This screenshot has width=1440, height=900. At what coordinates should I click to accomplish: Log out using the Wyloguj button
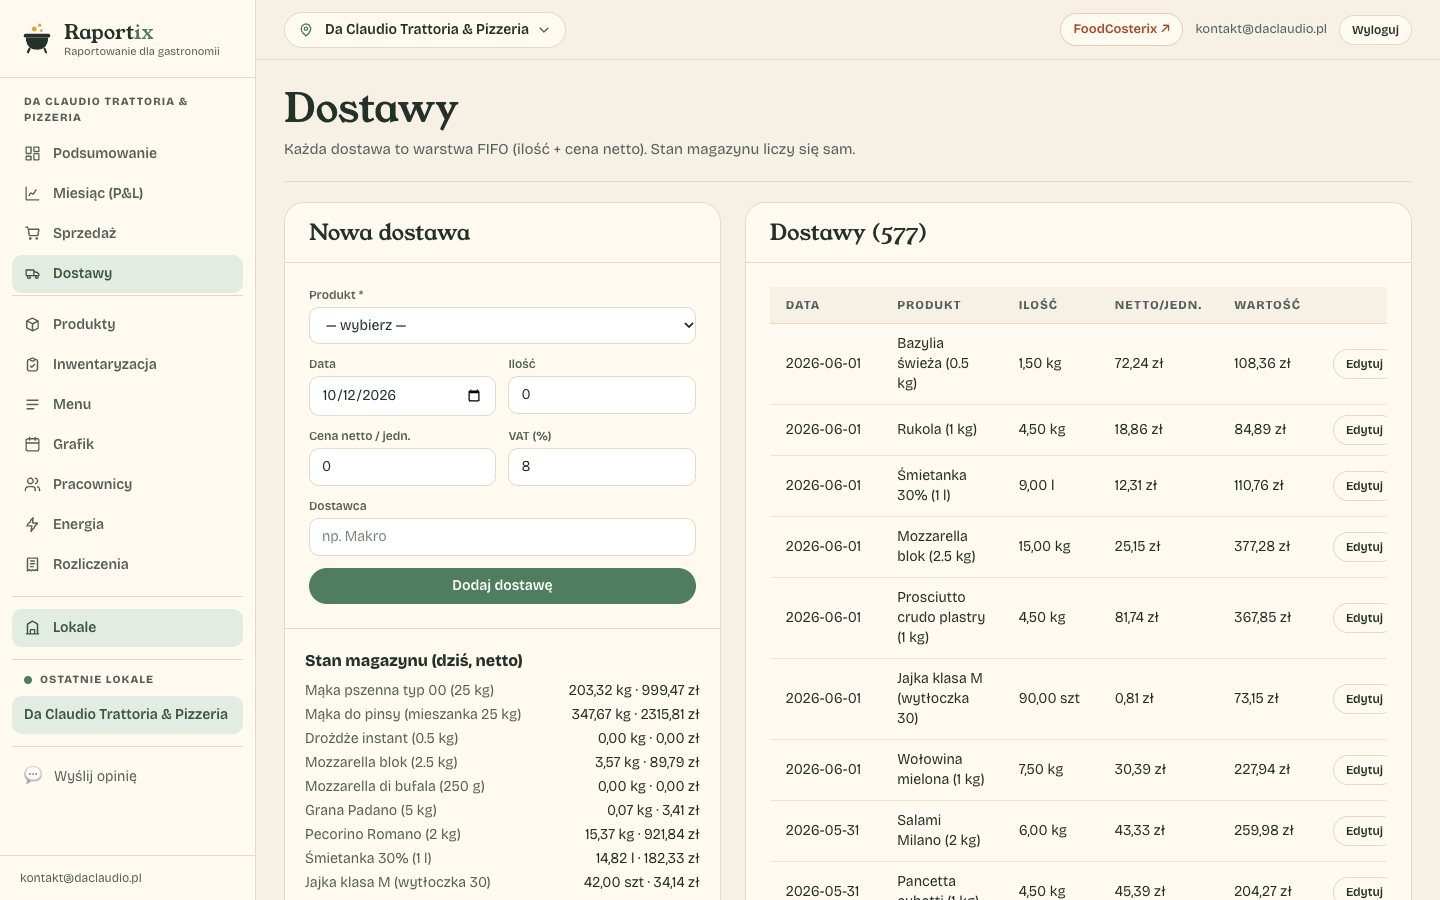click(x=1375, y=30)
